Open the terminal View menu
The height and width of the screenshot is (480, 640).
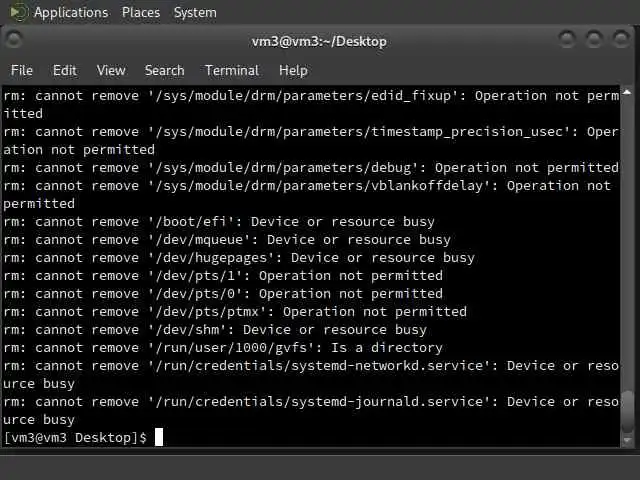(111, 70)
